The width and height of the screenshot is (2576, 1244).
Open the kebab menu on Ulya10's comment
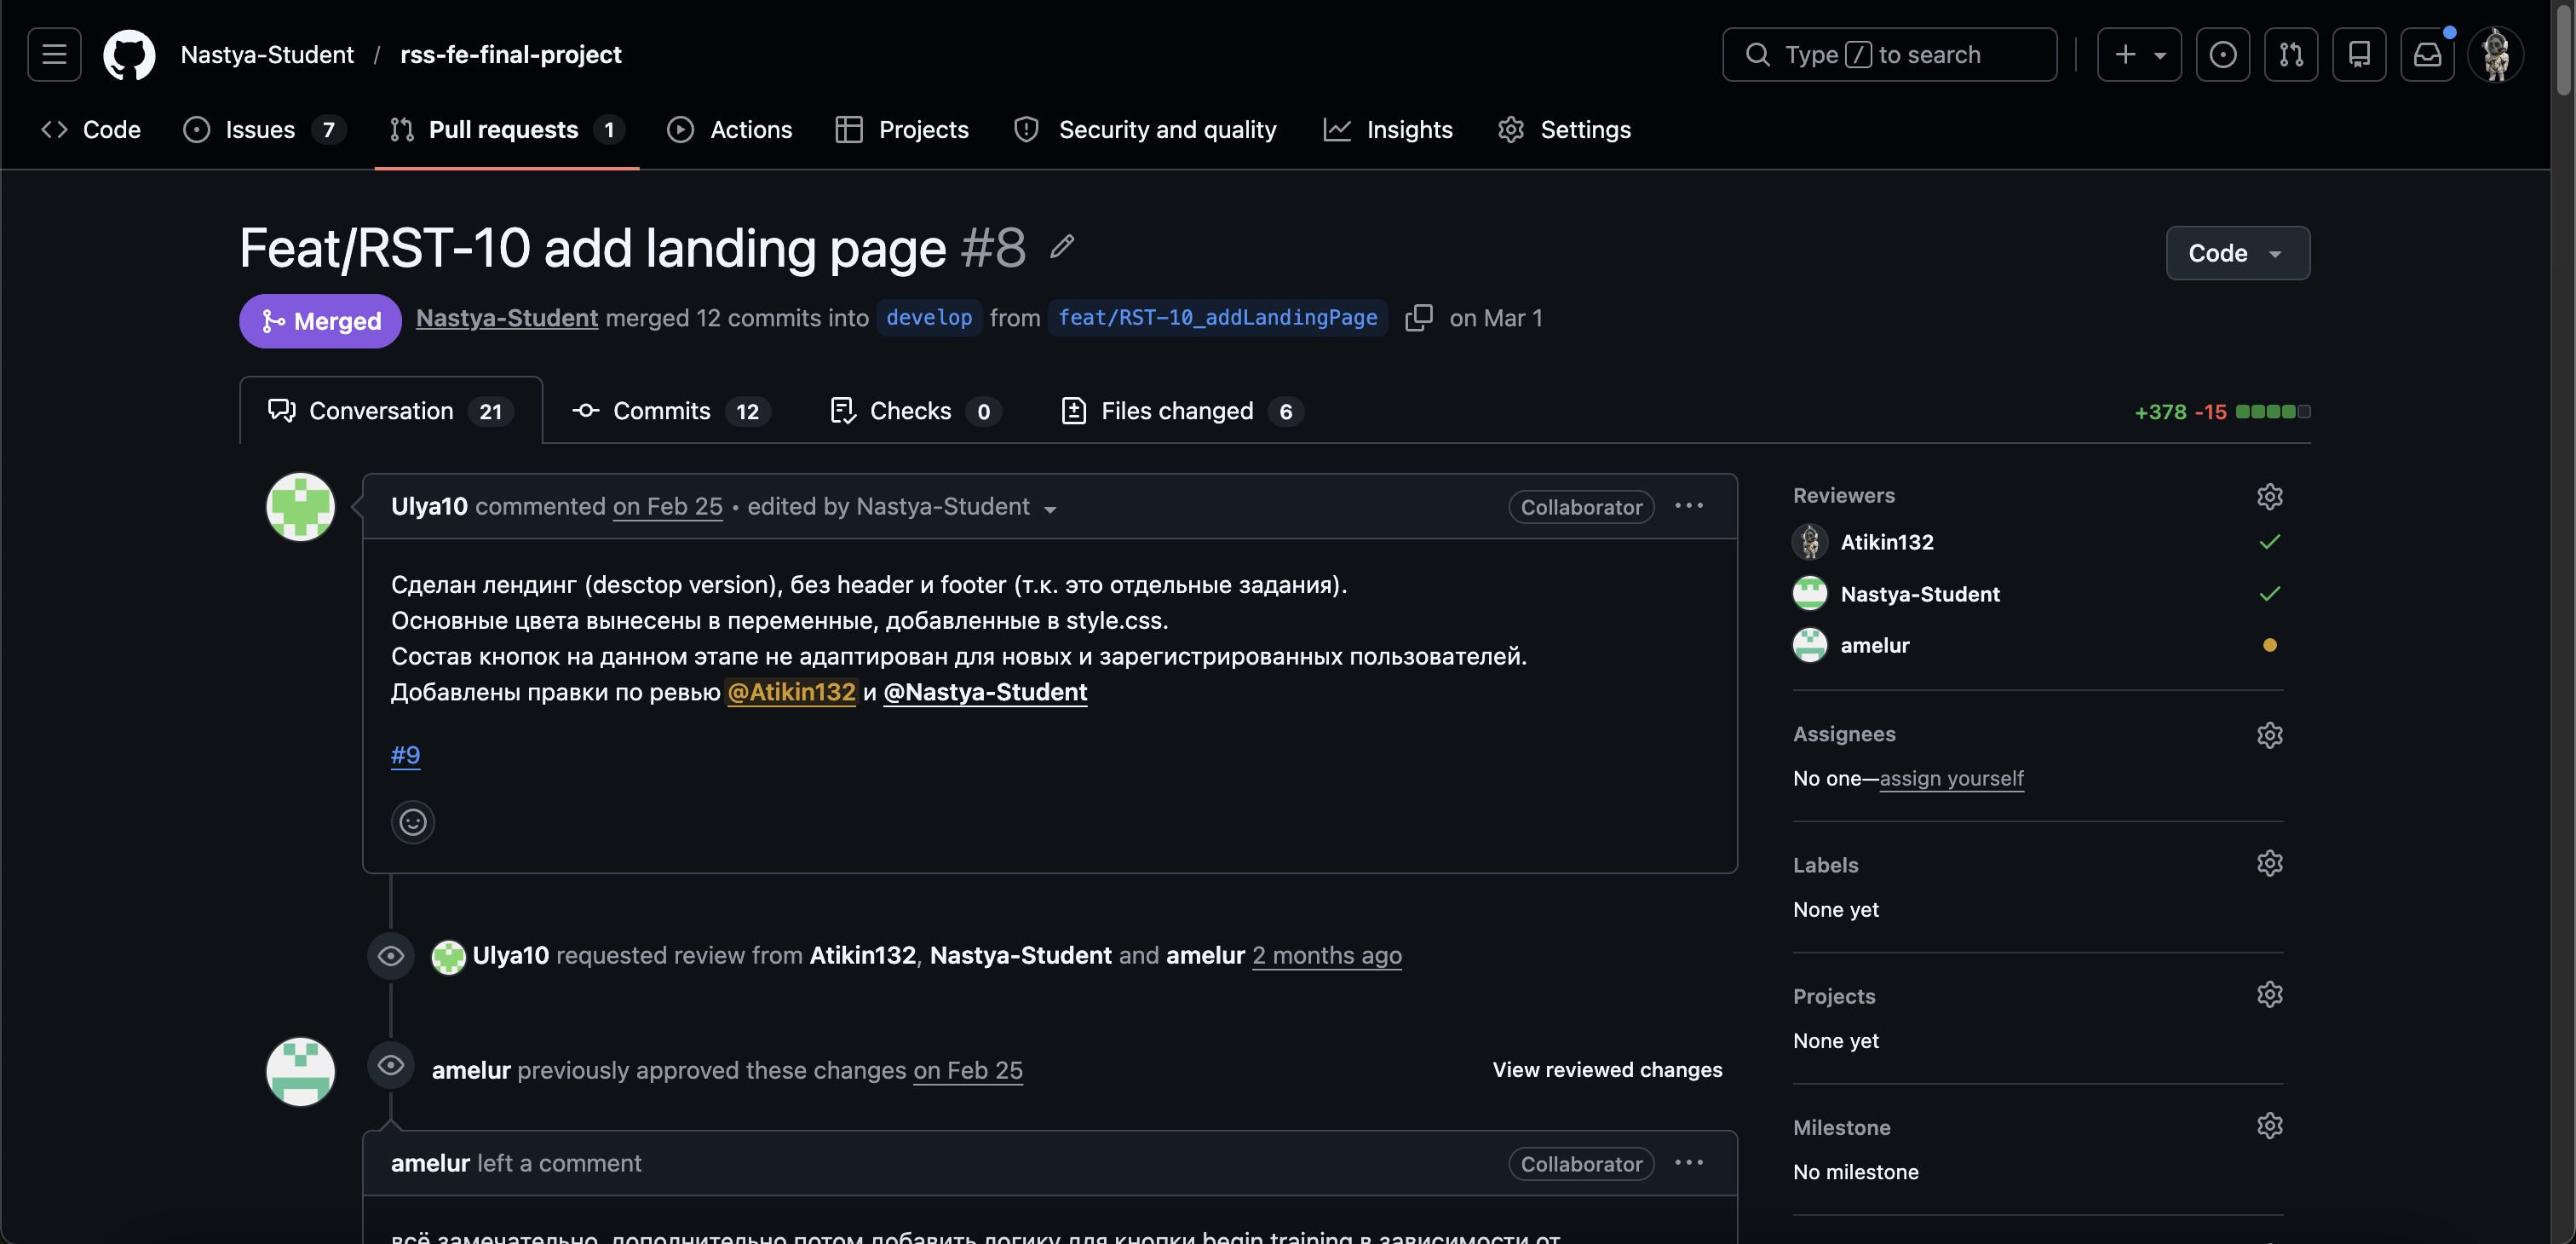(1688, 506)
